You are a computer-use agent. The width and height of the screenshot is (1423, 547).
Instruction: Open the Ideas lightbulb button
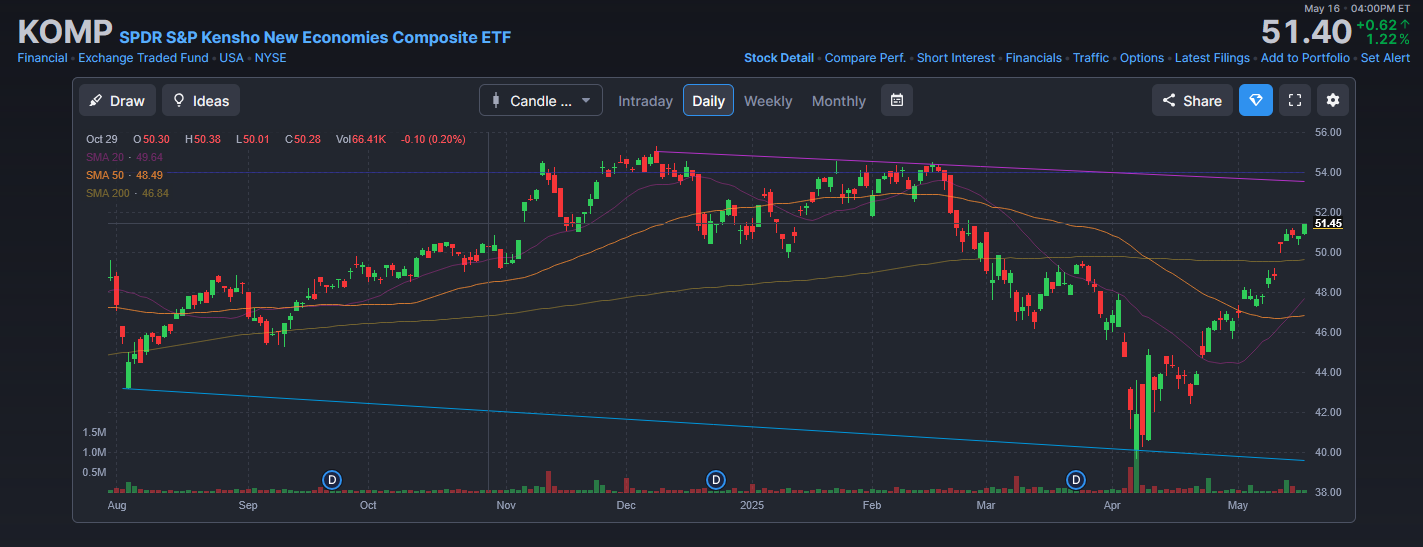tap(201, 100)
